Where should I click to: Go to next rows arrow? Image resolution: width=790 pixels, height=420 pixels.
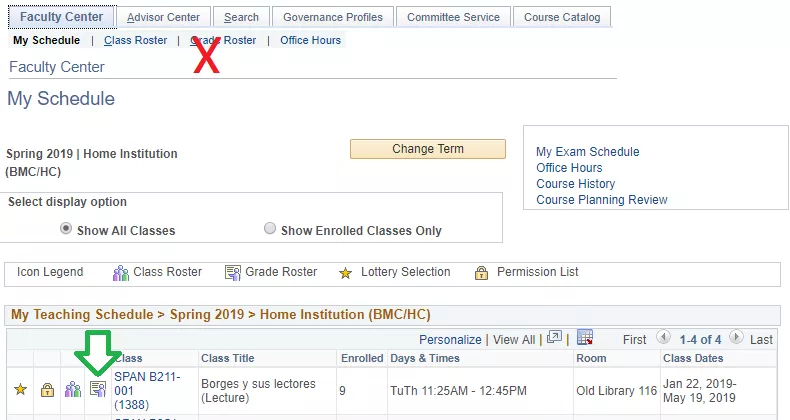(x=736, y=337)
